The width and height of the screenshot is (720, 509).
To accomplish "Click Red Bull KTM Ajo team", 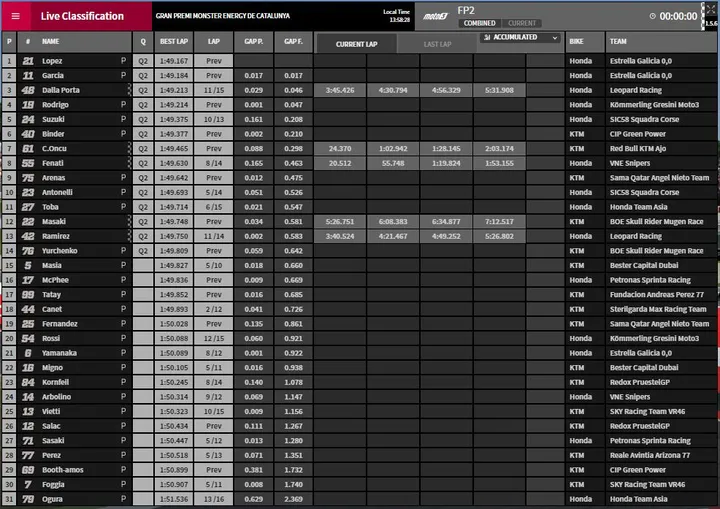I will pyautogui.click(x=638, y=148).
